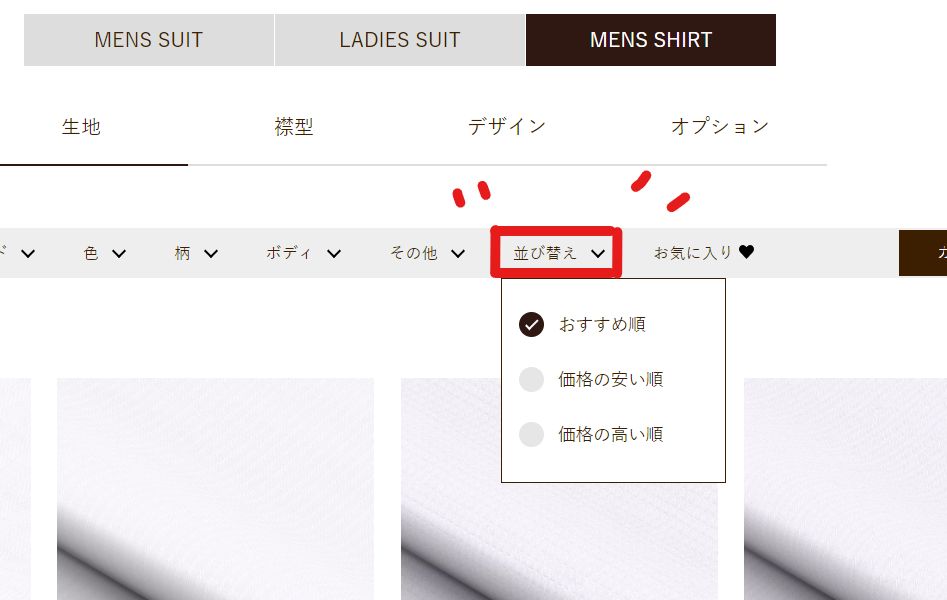Go to the オプション tab

click(720, 127)
